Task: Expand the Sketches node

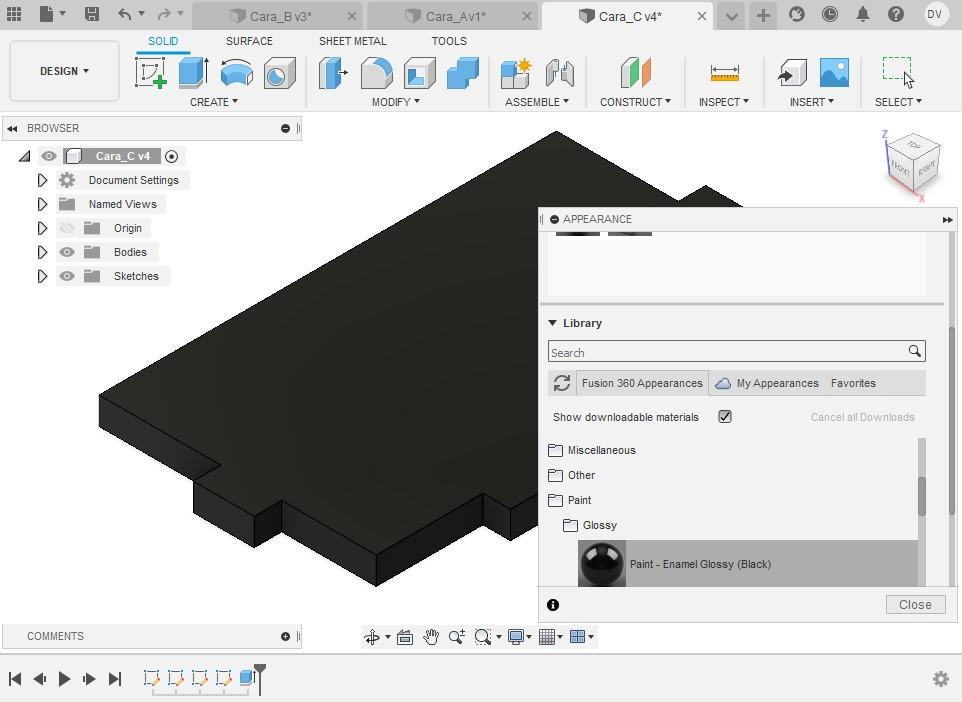Action: [42, 276]
